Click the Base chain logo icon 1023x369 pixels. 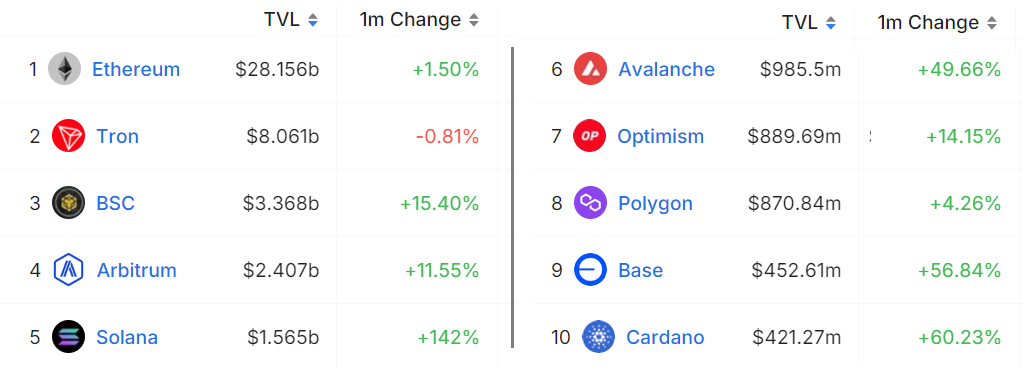pos(590,270)
